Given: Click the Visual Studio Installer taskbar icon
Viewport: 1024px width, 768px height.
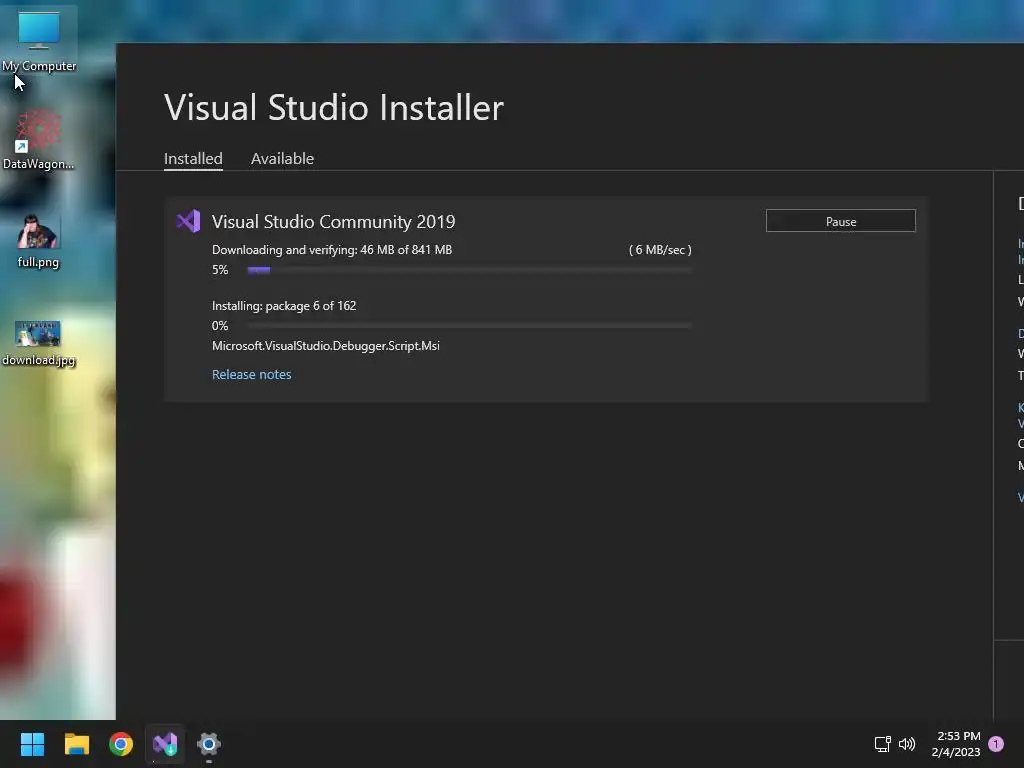Looking at the screenshot, I should (165, 744).
